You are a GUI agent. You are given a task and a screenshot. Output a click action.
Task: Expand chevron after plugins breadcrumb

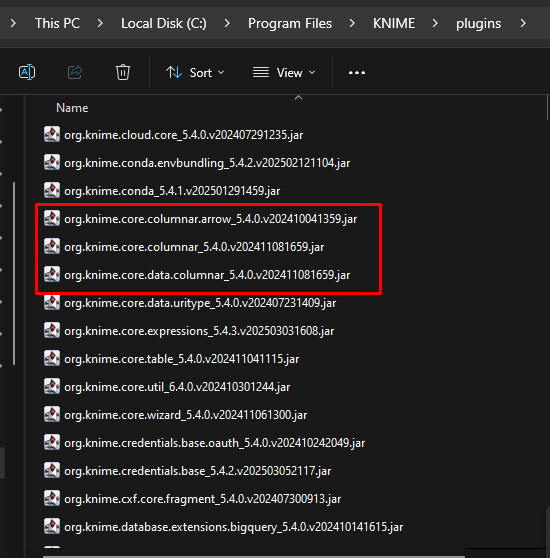coord(523,23)
